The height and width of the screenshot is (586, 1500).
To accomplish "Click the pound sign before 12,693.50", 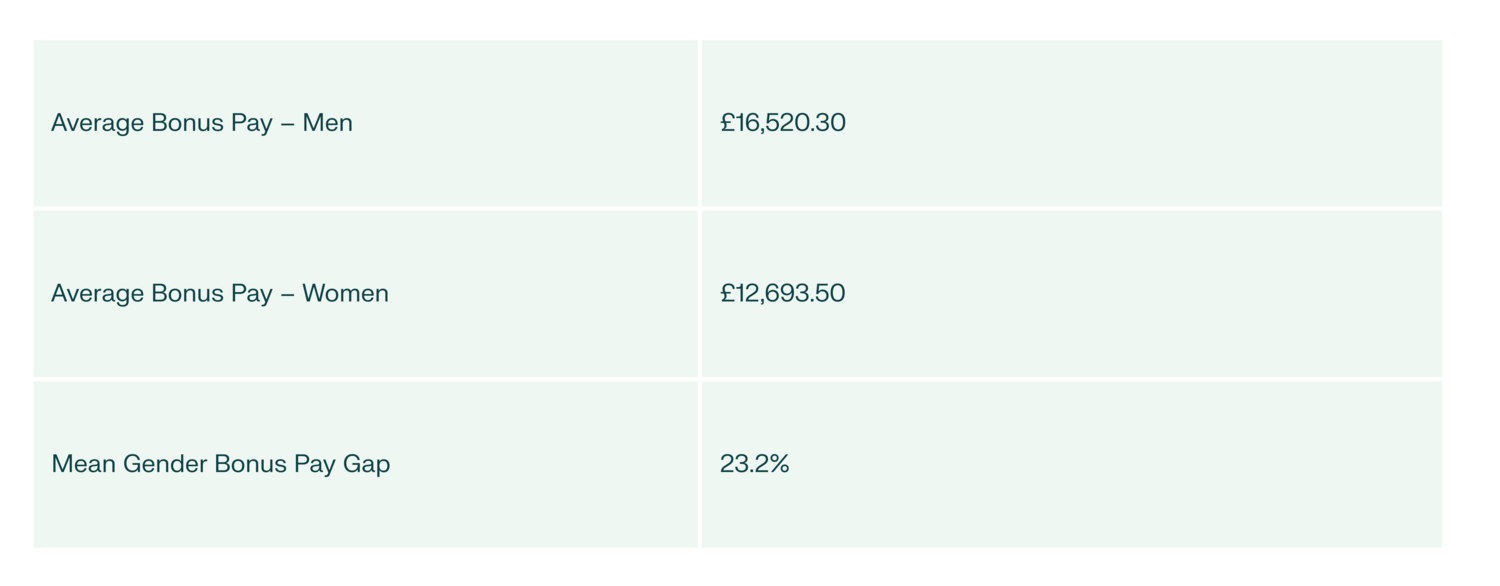I will pyautogui.click(x=727, y=293).
